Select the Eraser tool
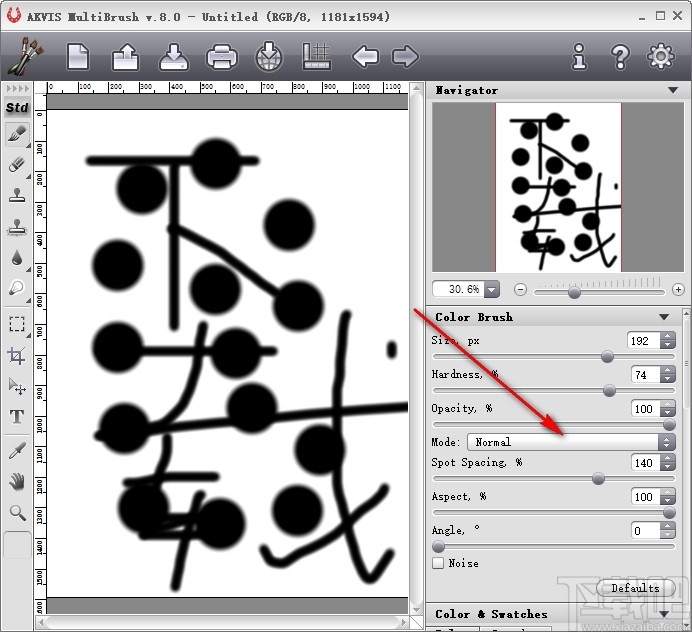This screenshot has height=632, width=692. click(x=17, y=165)
